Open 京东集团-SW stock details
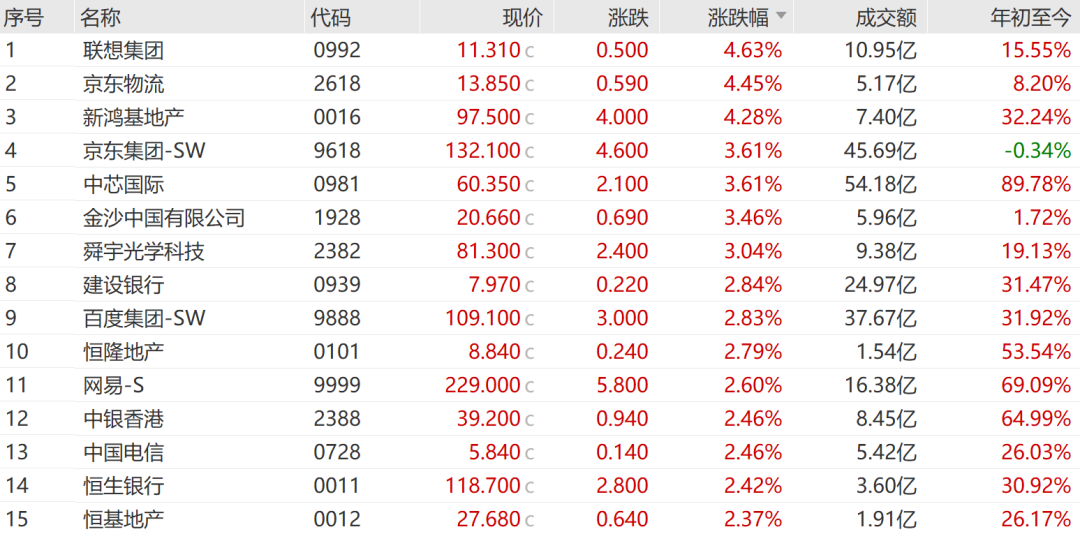The image size is (1080, 534). tap(144, 151)
